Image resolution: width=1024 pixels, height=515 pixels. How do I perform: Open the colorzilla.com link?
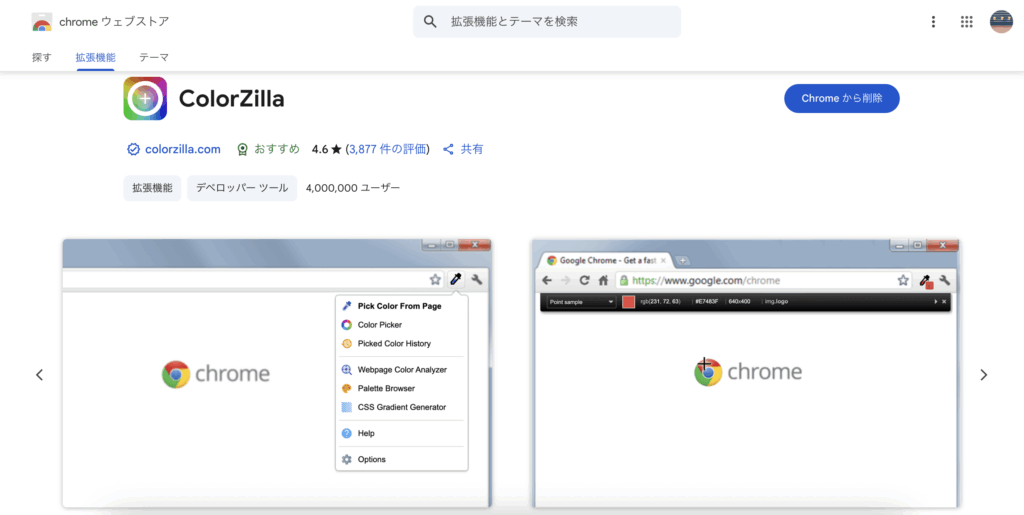coord(182,149)
